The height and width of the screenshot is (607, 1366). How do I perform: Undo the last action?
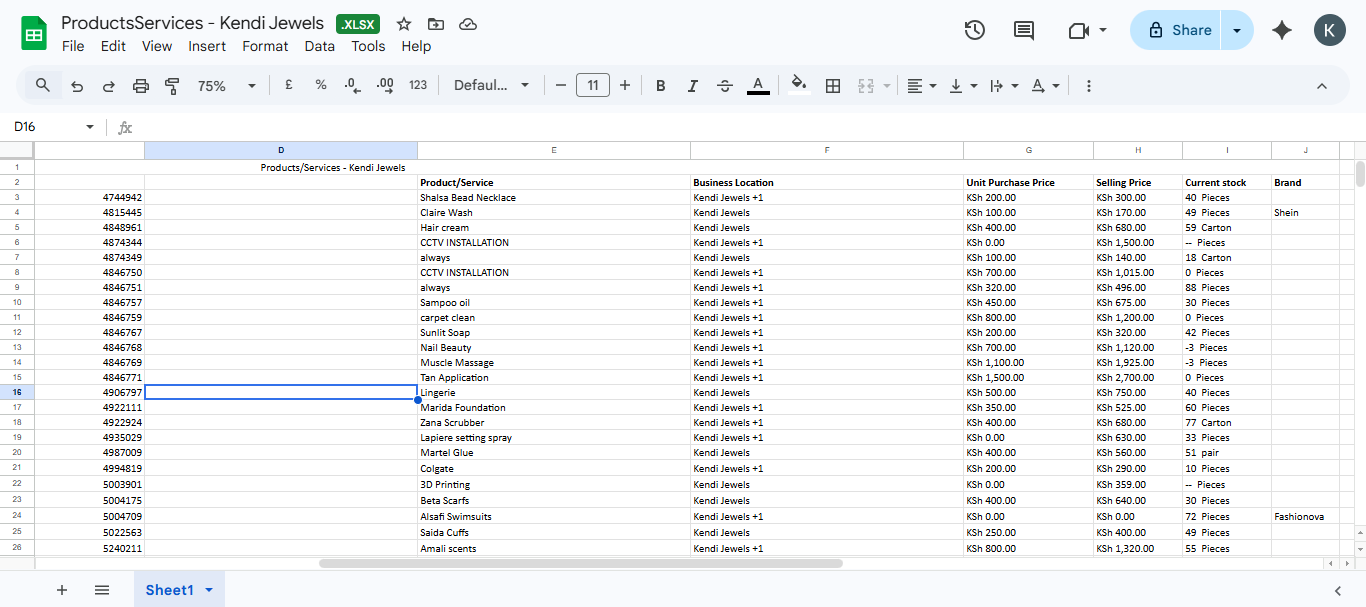(x=77, y=86)
